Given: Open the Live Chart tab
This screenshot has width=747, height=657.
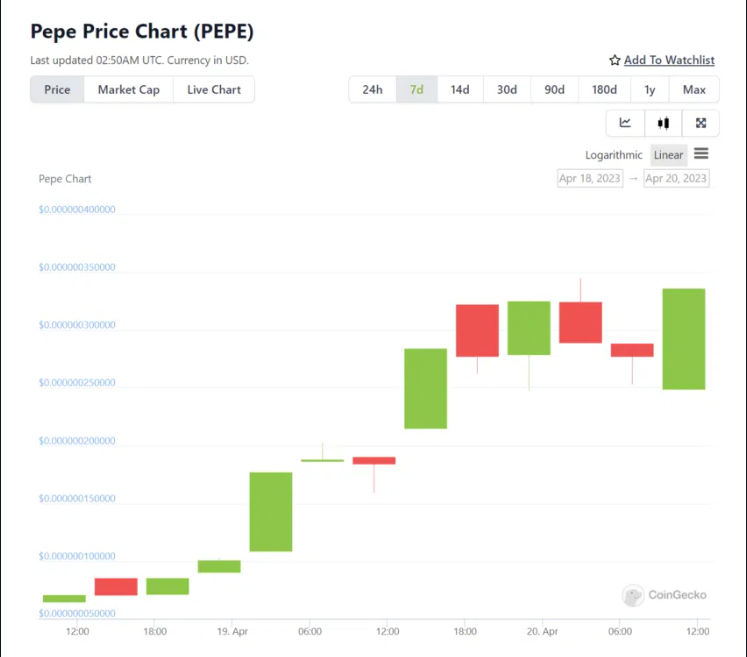Looking at the screenshot, I should (x=214, y=90).
